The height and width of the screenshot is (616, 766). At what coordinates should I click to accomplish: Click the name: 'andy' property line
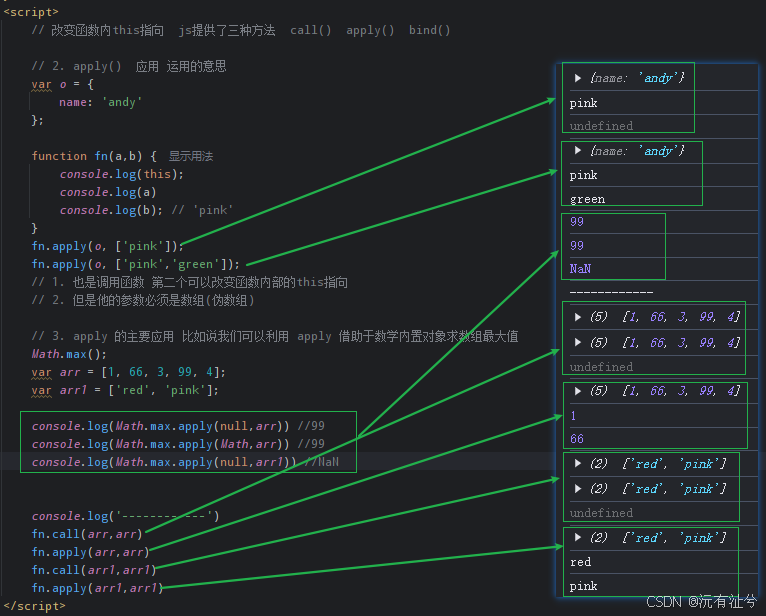101,102
